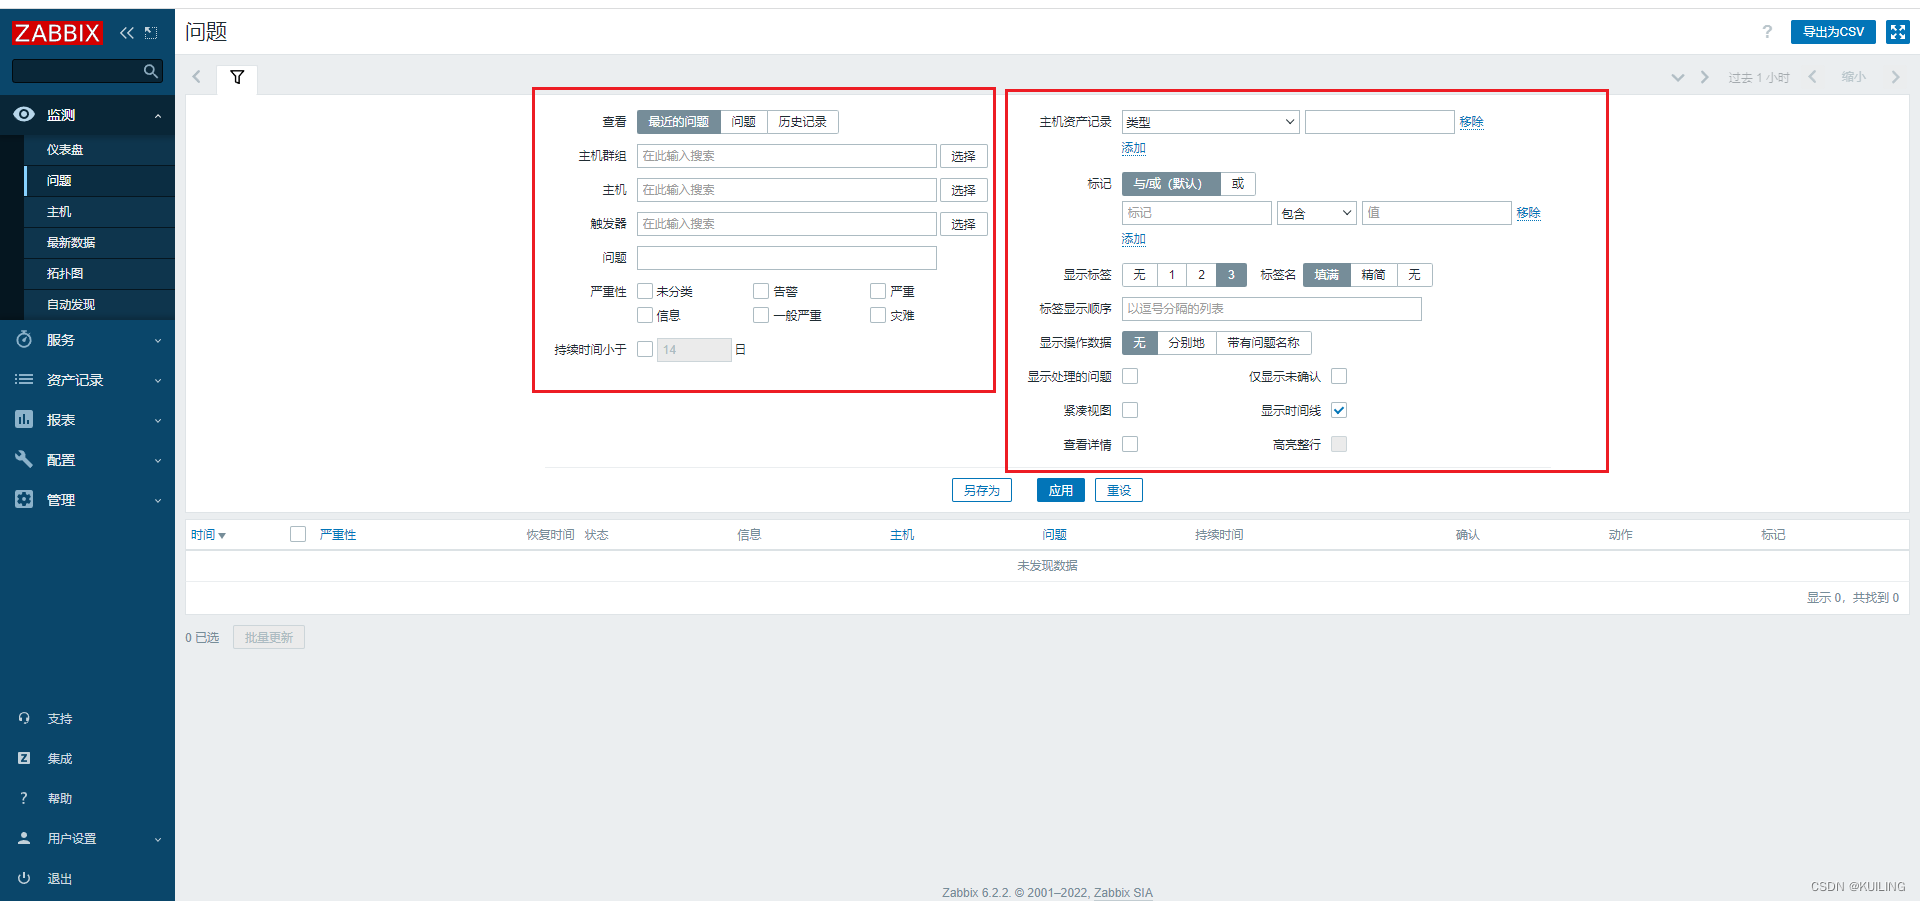Expand the 报表 menu section

tap(158, 421)
